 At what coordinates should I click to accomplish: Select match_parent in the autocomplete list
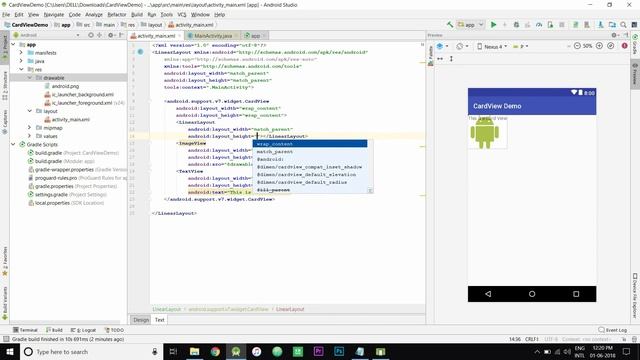point(310,151)
